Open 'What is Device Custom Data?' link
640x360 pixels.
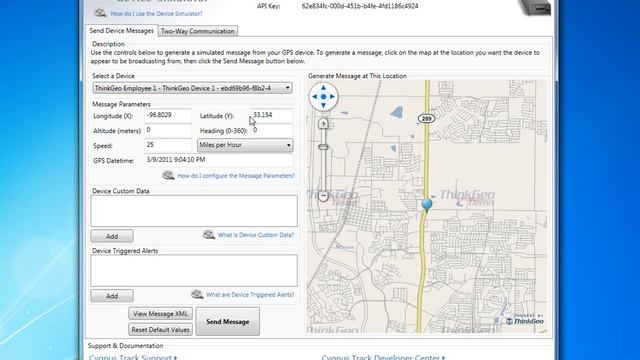tap(256, 235)
